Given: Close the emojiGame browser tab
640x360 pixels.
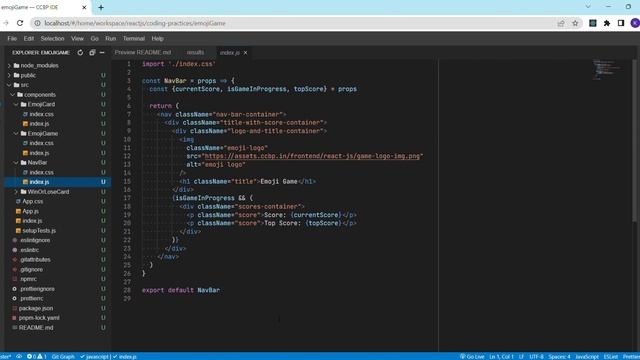Looking at the screenshot, I should click(x=84, y=7).
